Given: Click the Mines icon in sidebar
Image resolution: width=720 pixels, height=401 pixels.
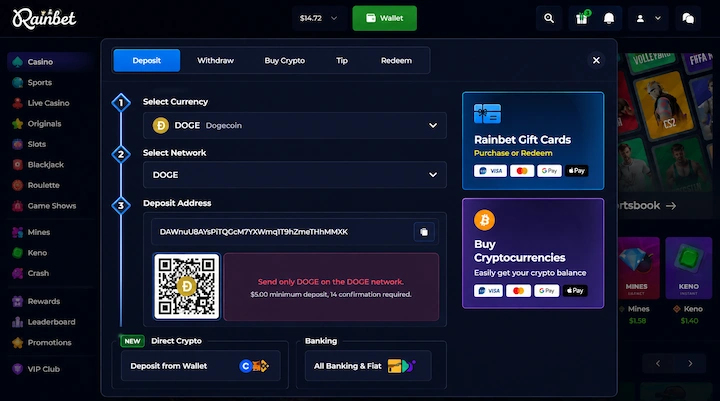Looking at the screenshot, I should (x=17, y=232).
